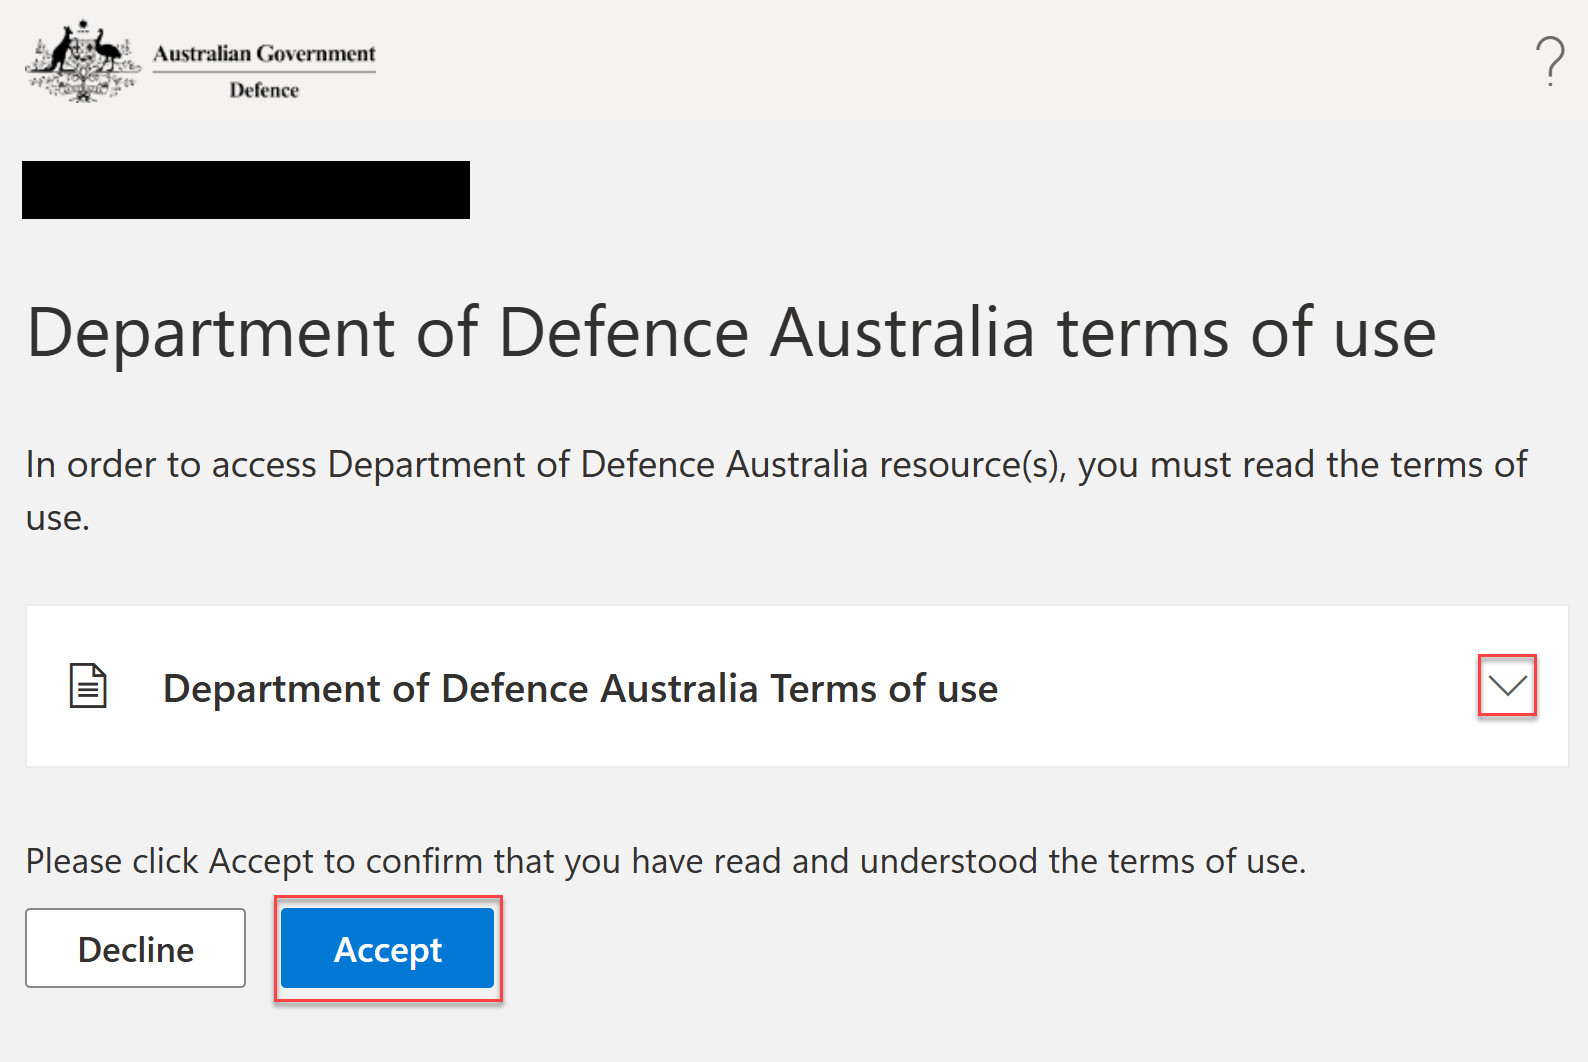Click the text 'In order to access Department of Defence Australia resource(s)'
Image resolution: width=1588 pixels, height=1062 pixels.
545,465
